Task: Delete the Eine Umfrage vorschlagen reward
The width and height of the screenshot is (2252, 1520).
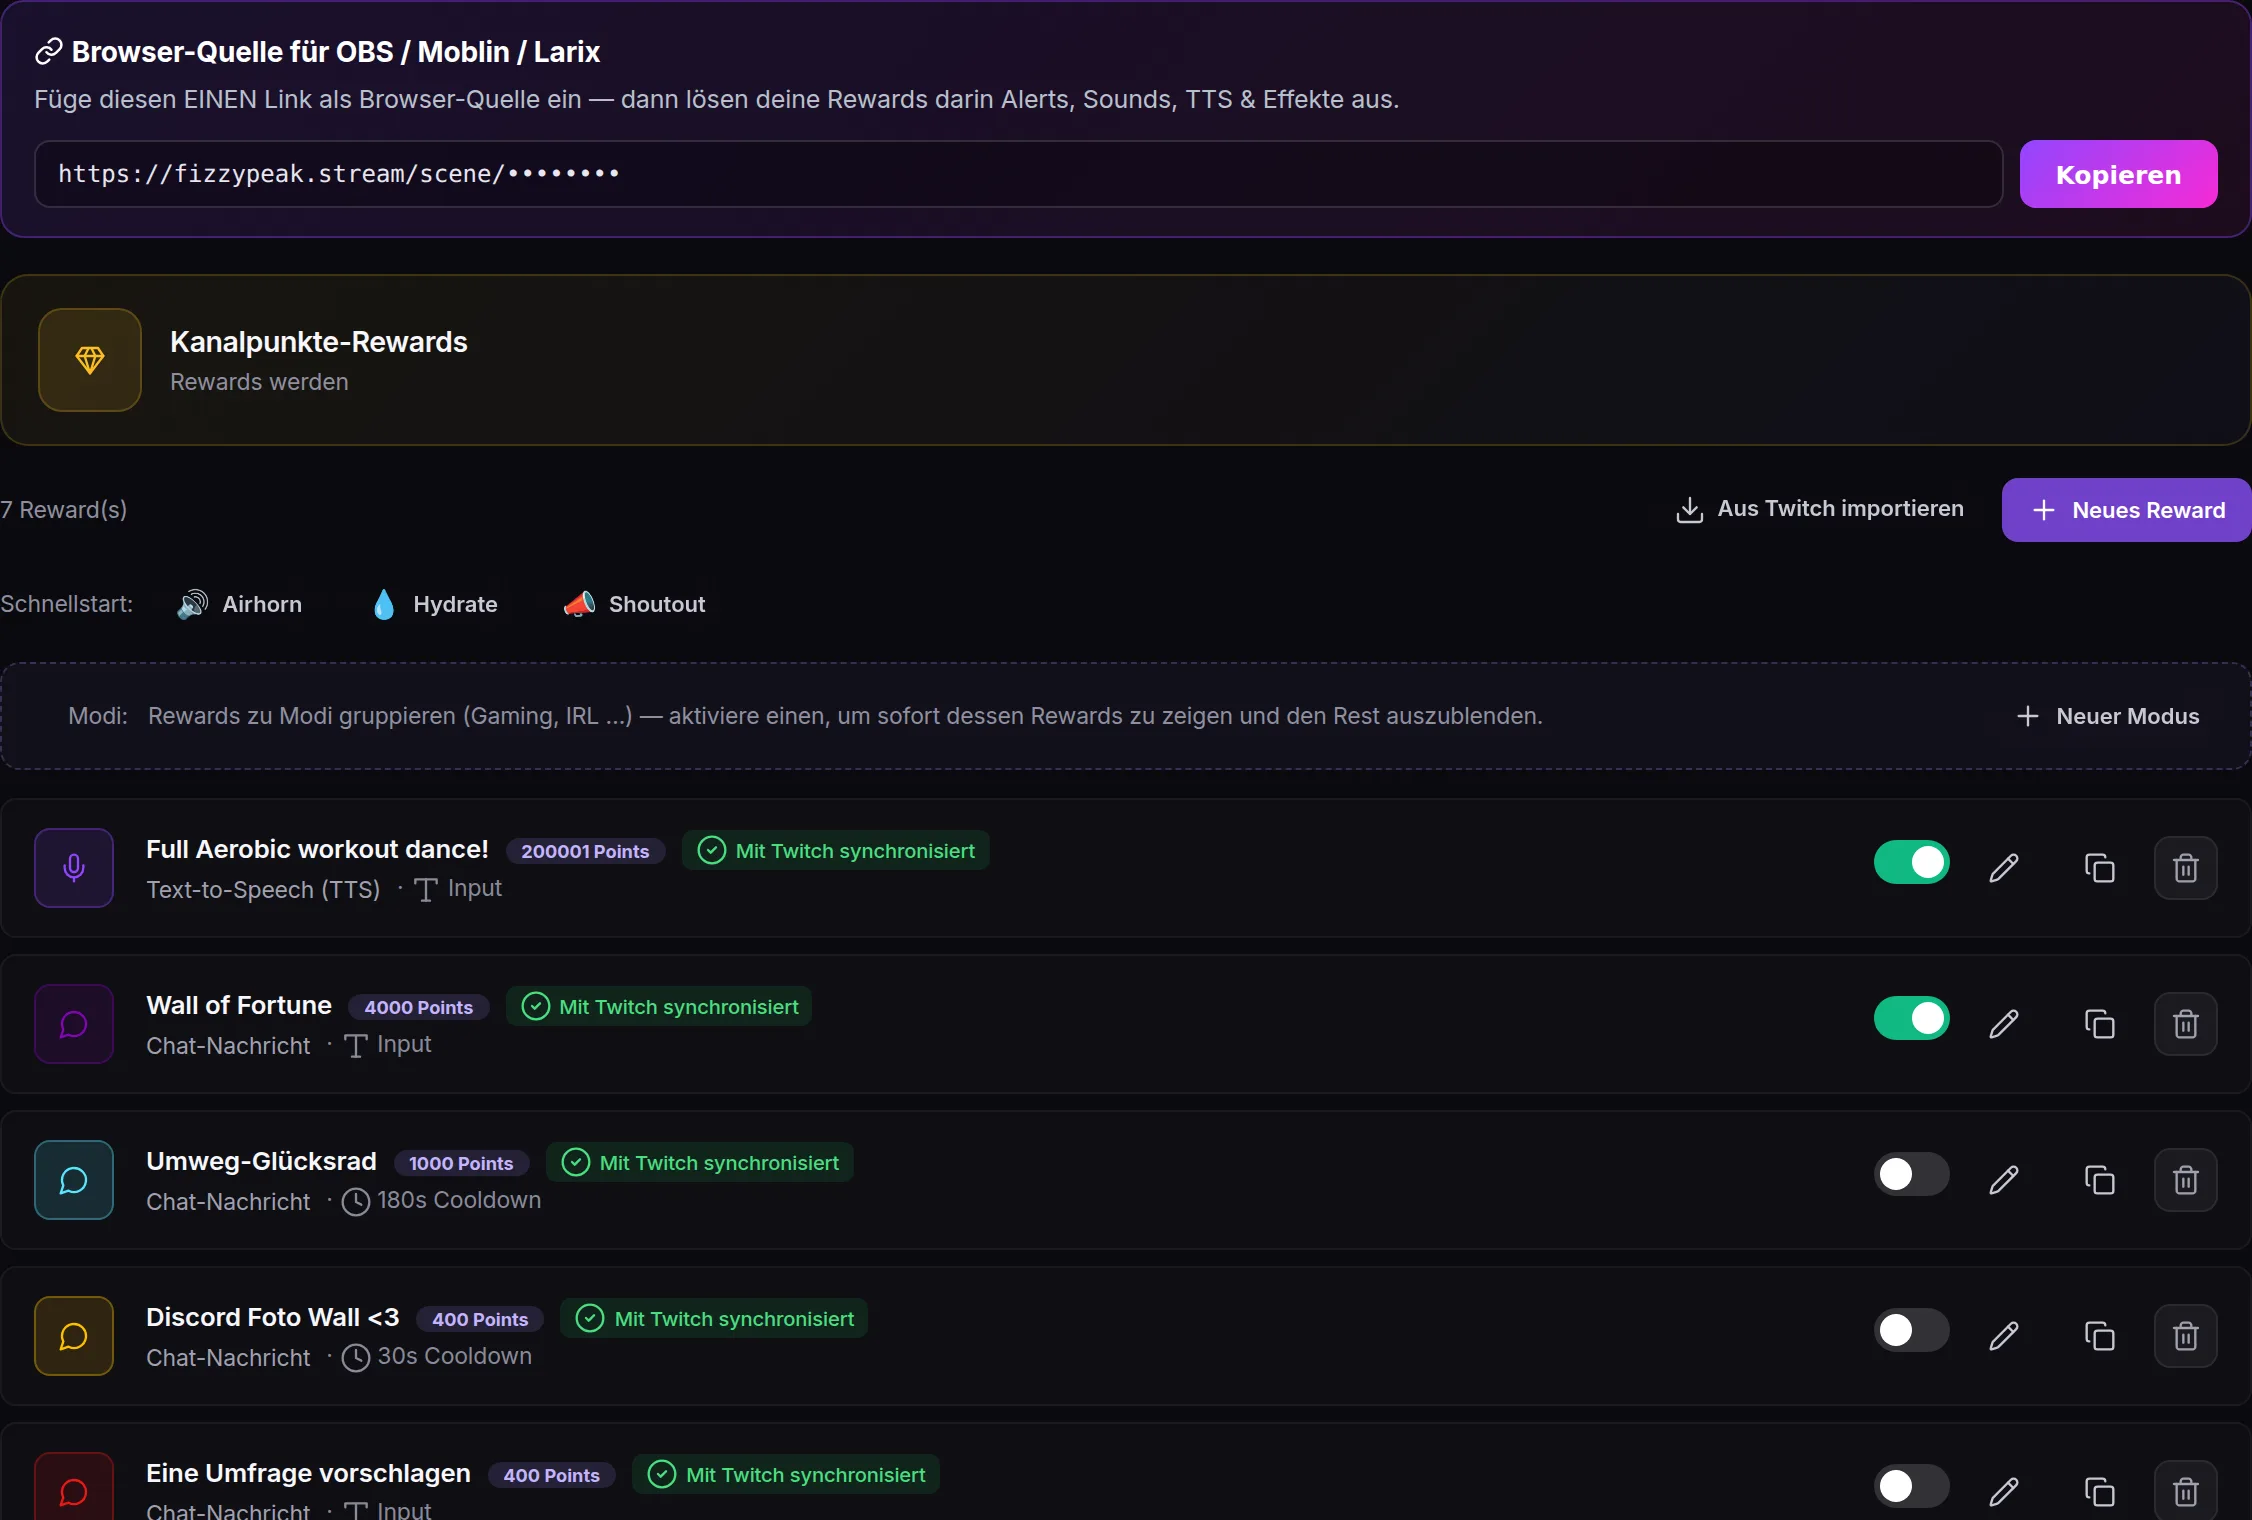Action: tap(2185, 1491)
